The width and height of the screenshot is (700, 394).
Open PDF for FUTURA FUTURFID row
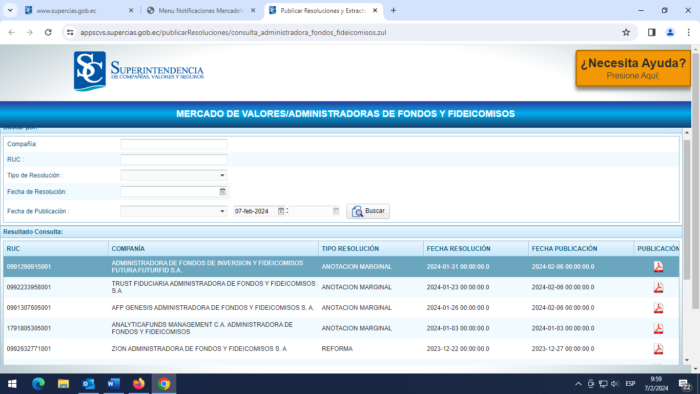point(658,267)
